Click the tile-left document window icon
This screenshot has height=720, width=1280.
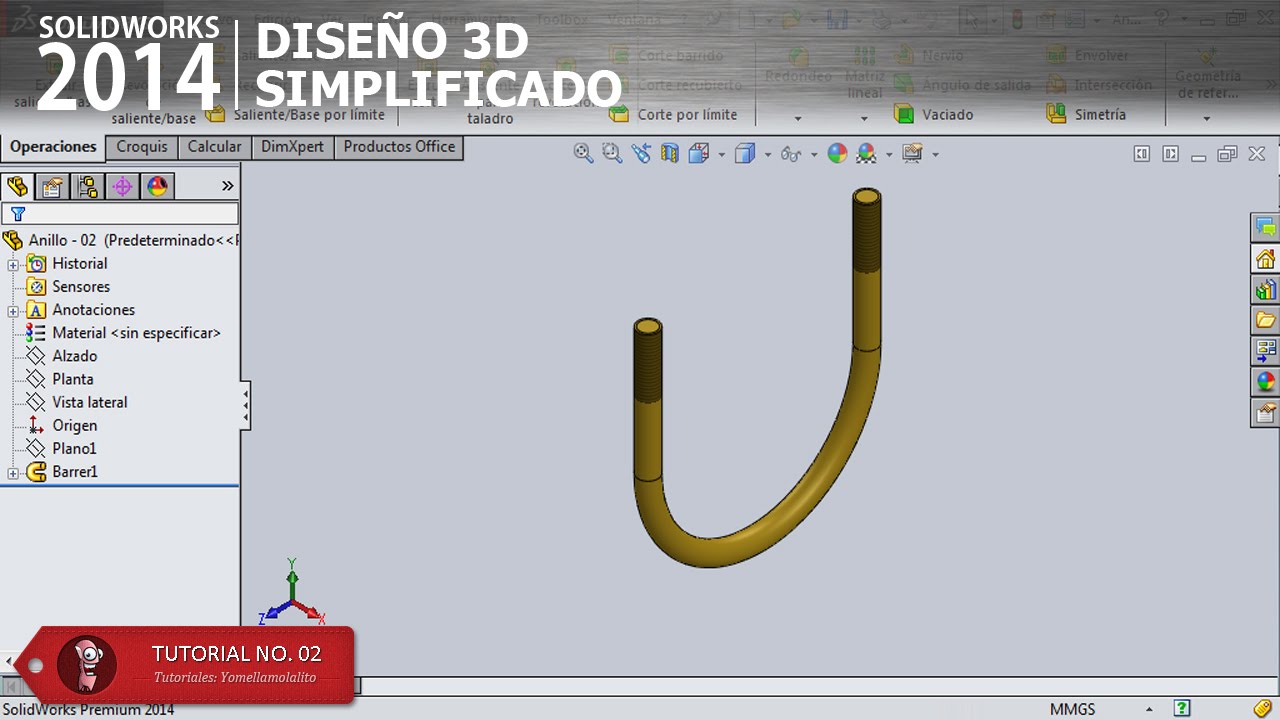click(1142, 153)
